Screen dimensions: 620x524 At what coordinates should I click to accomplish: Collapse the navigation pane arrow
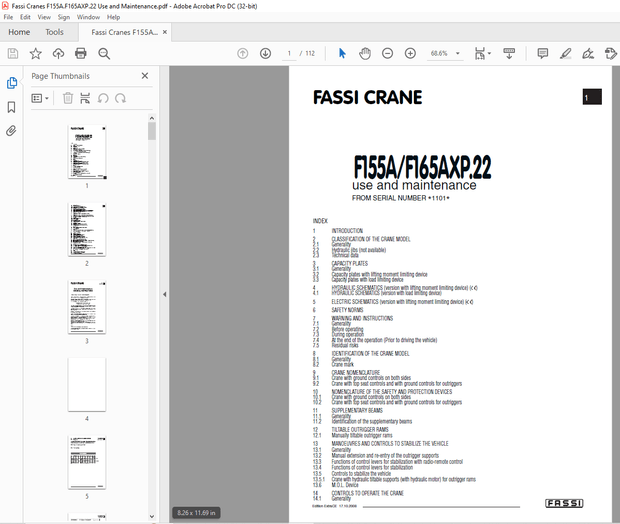tap(164, 294)
